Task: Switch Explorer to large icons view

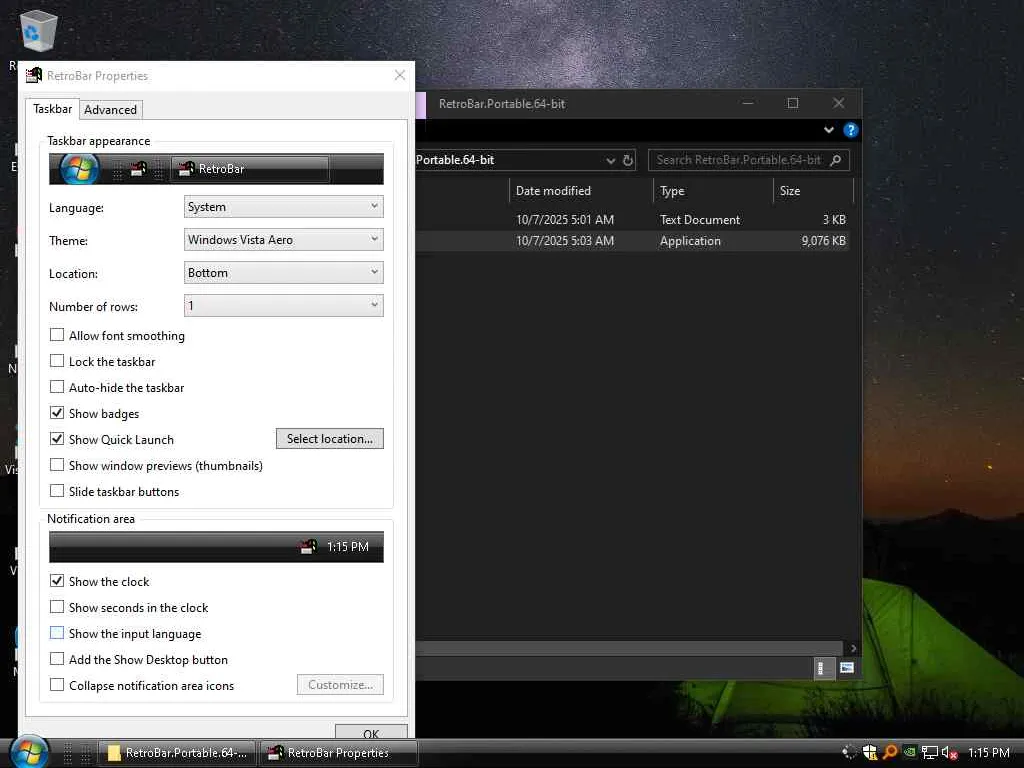Action: tap(846, 668)
